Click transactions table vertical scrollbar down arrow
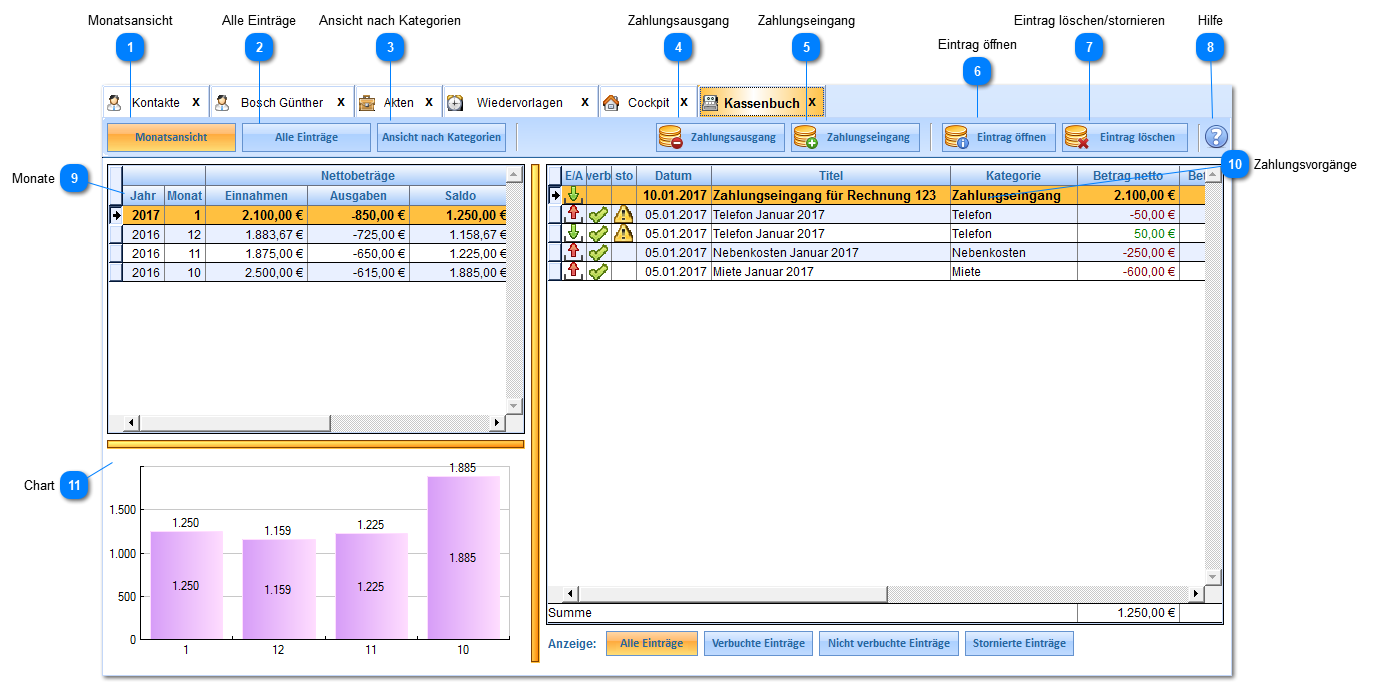The width and height of the screenshot is (1377, 685). click(1213, 577)
